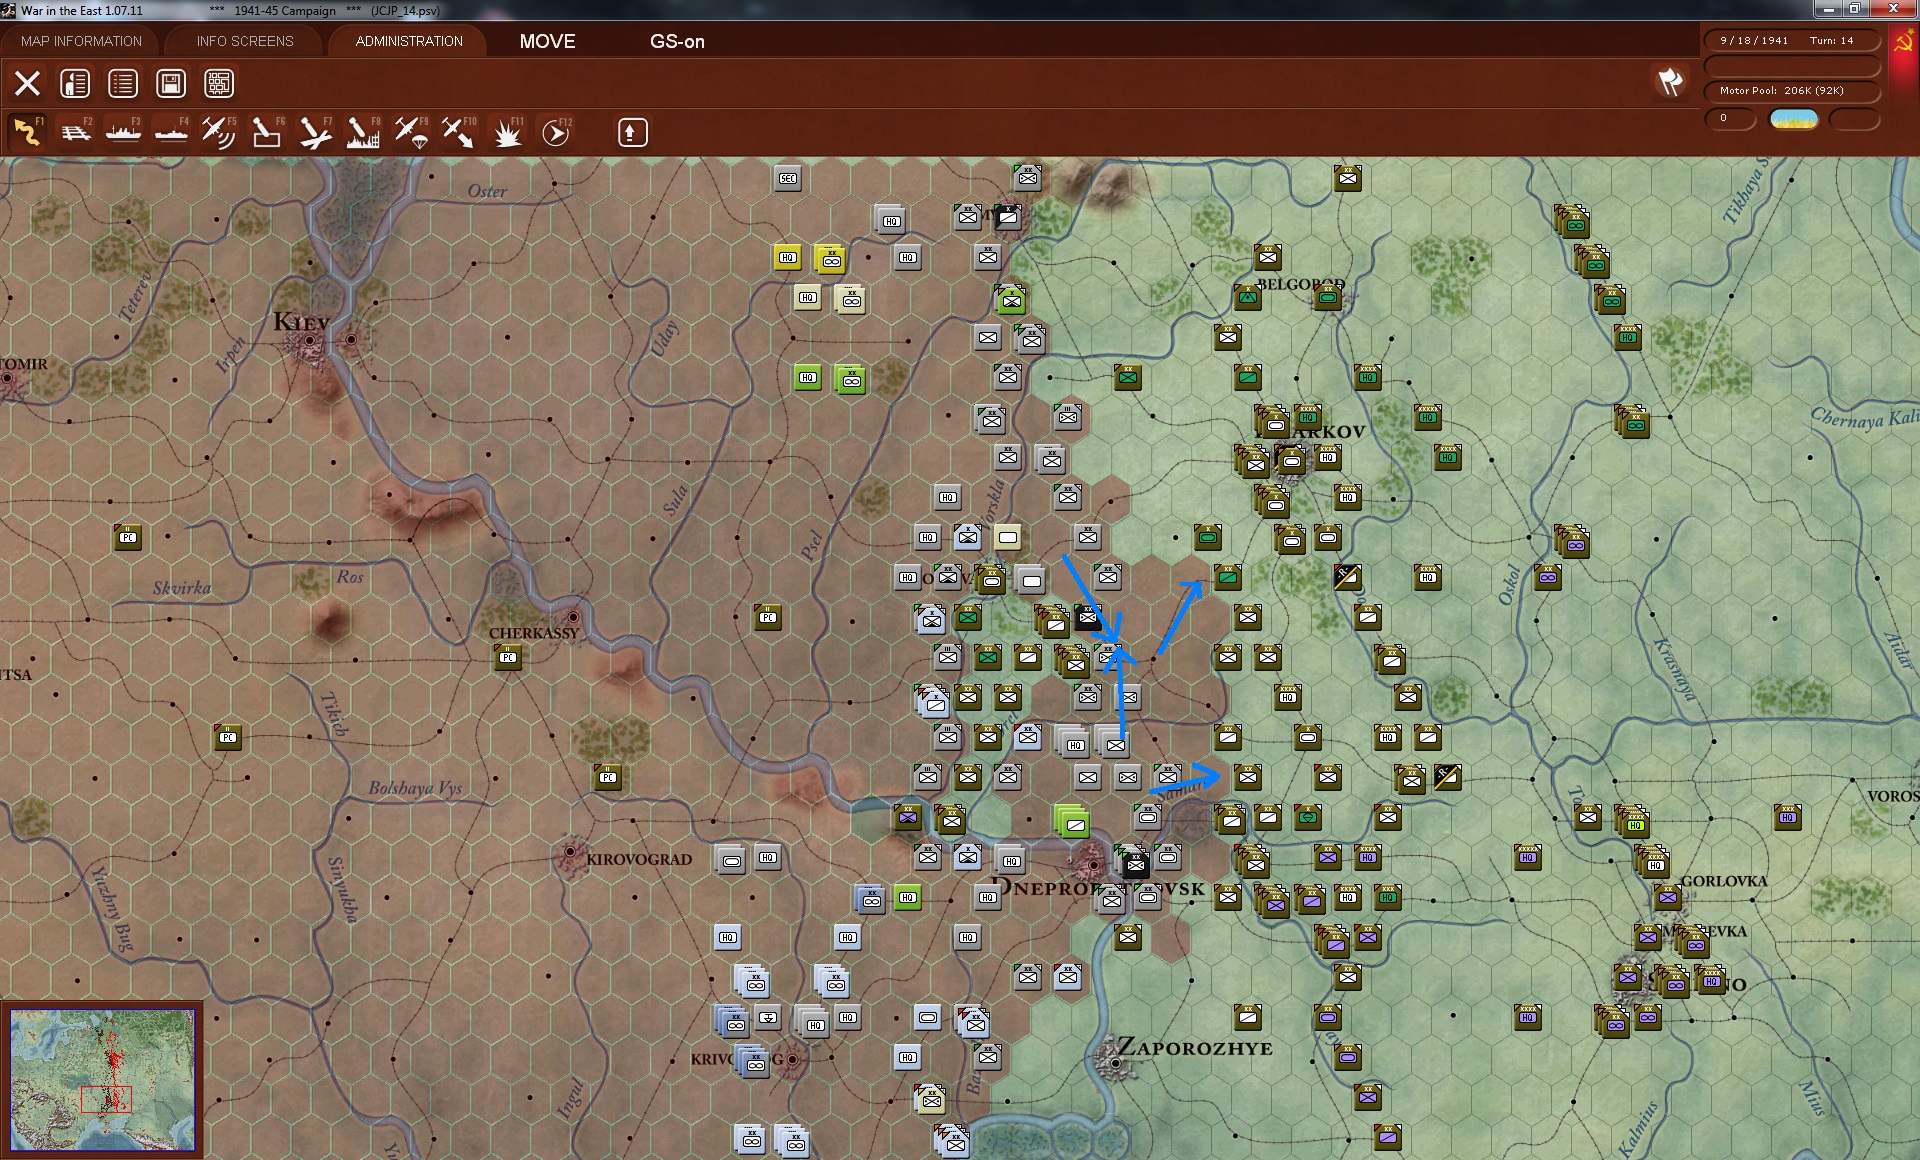Click the minimap overview thumbnail
This screenshot has height=1160, width=1920.
(x=102, y=1080)
